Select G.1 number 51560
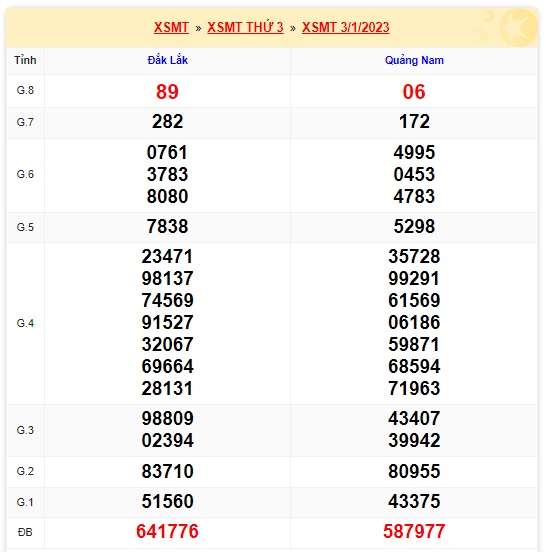Image resolution: width=548 pixels, height=552 pixels. click(168, 501)
